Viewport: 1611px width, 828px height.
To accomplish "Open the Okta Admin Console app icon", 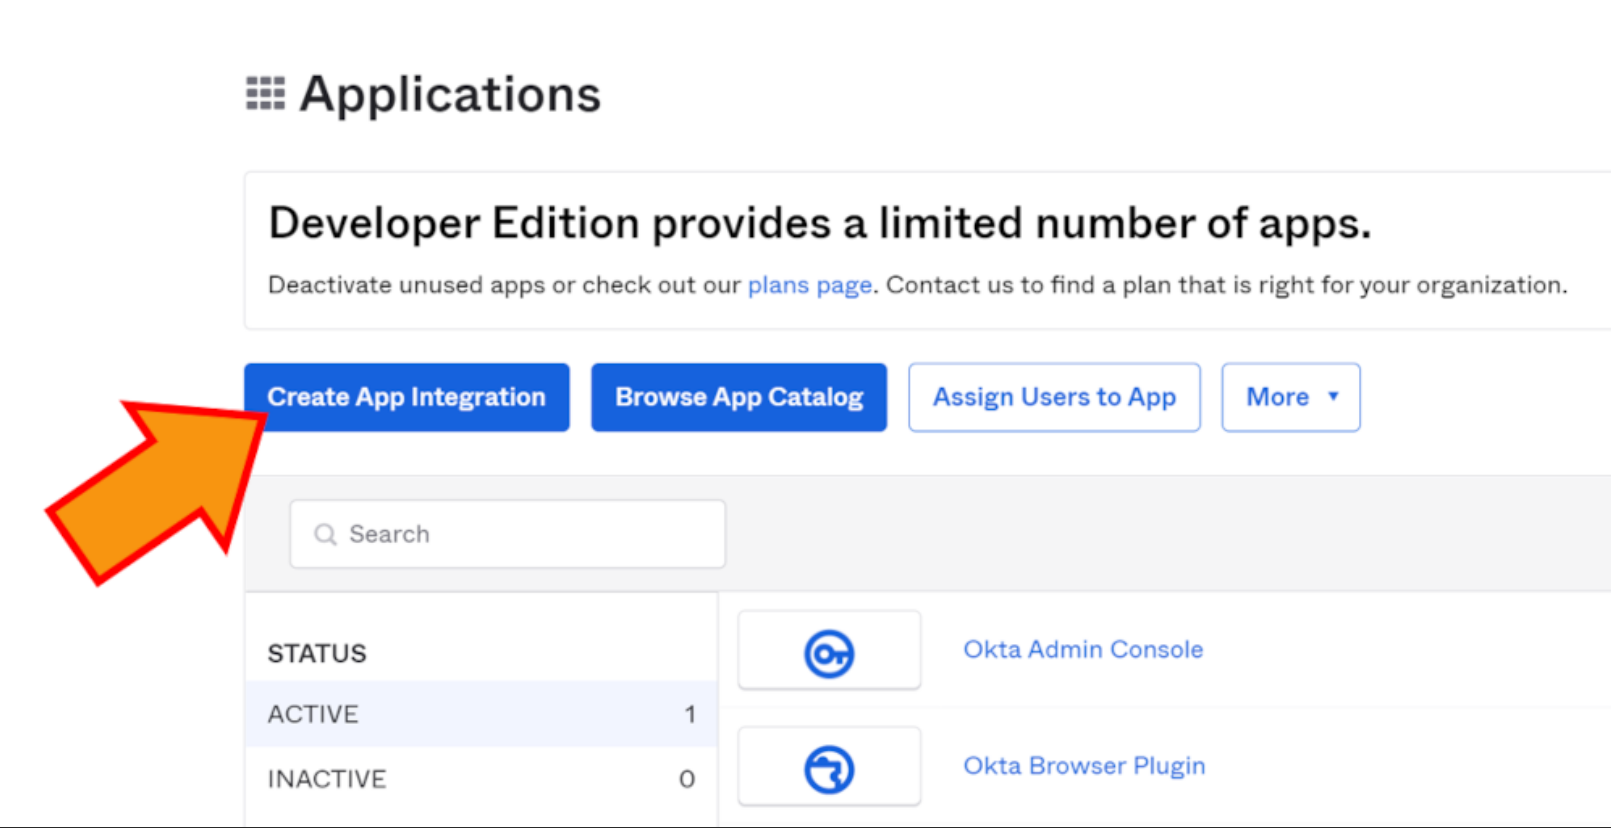I will point(829,651).
